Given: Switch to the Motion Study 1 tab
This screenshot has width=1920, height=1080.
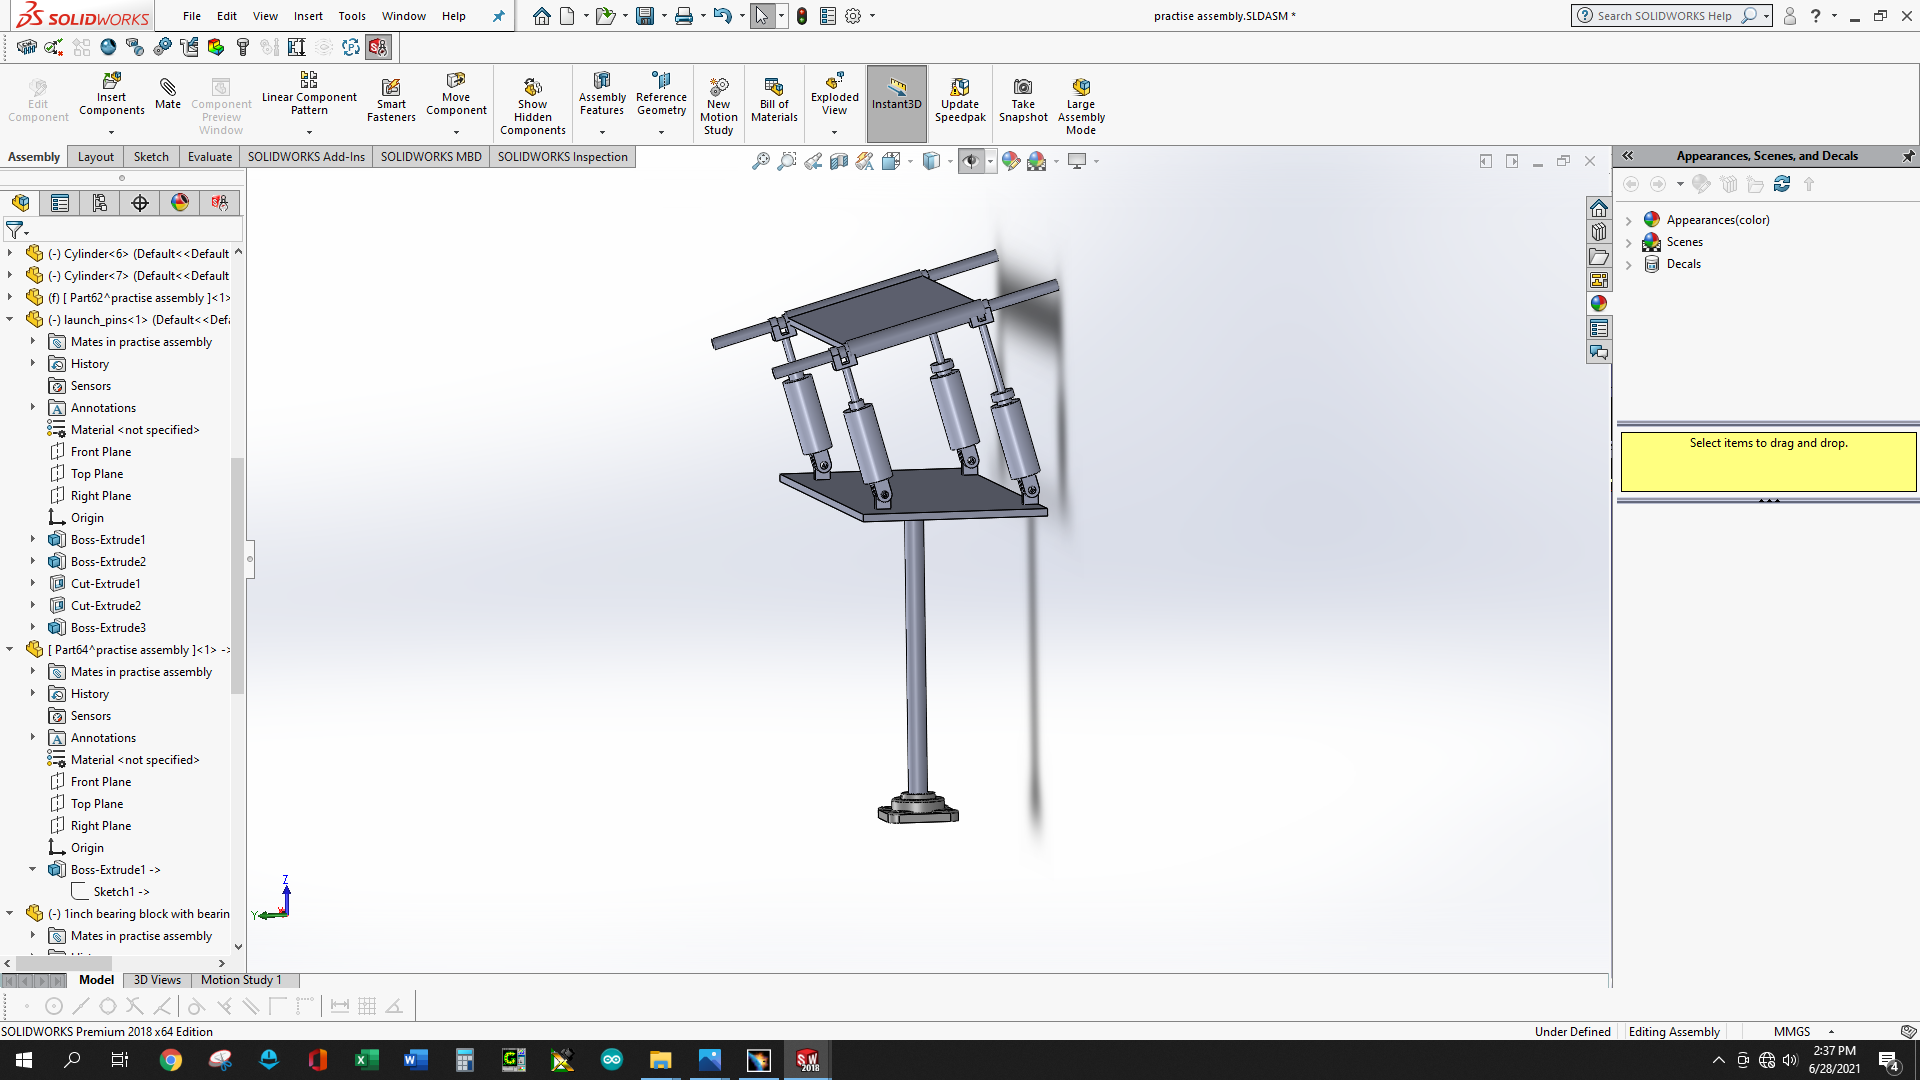Looking at the screenshot, I should (241, 980).
